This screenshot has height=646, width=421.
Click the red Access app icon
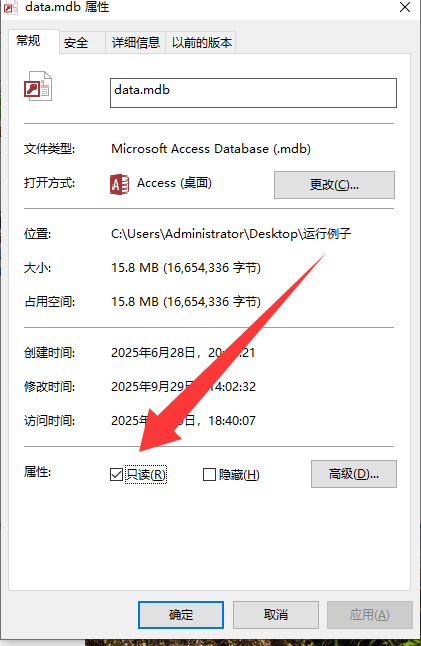[119, 184]
